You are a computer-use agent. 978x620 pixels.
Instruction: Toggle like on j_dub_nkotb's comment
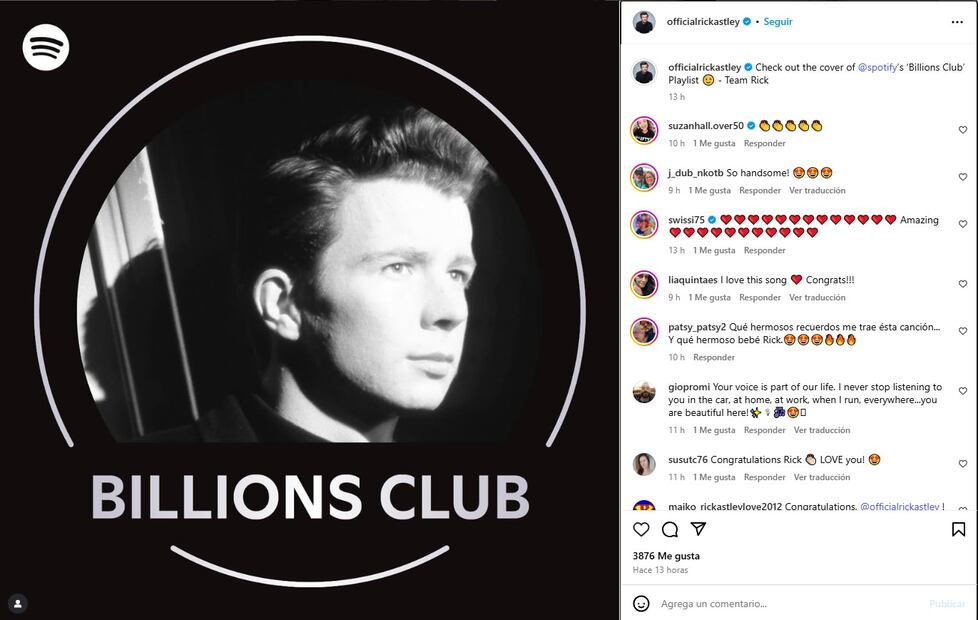pos(963,177)
